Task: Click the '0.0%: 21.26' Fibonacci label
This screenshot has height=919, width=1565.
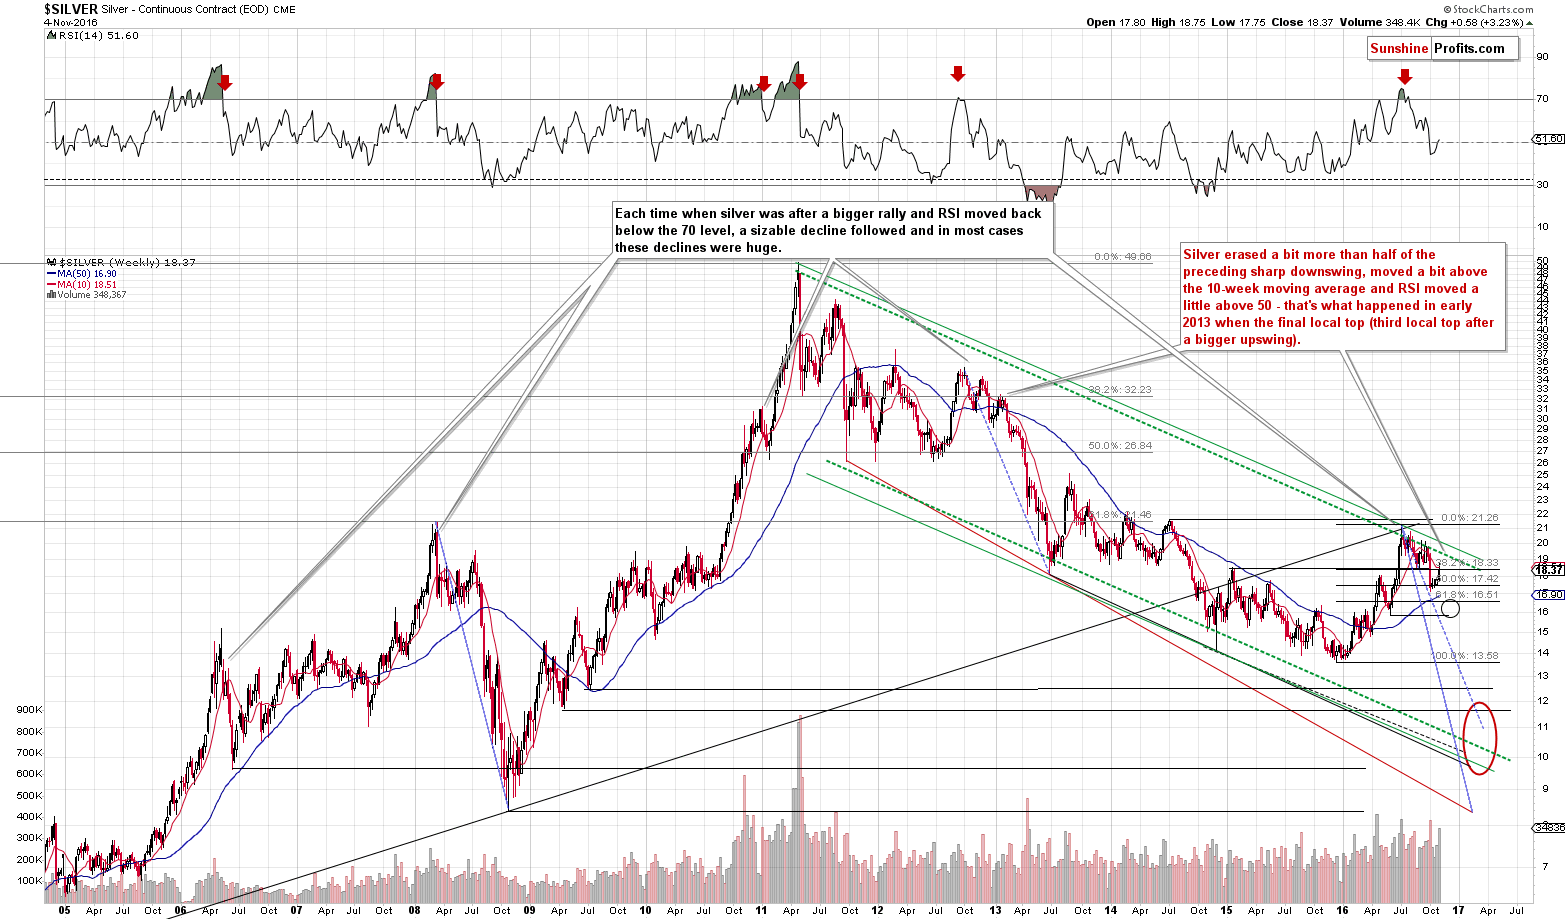Action: point(1470,518)
